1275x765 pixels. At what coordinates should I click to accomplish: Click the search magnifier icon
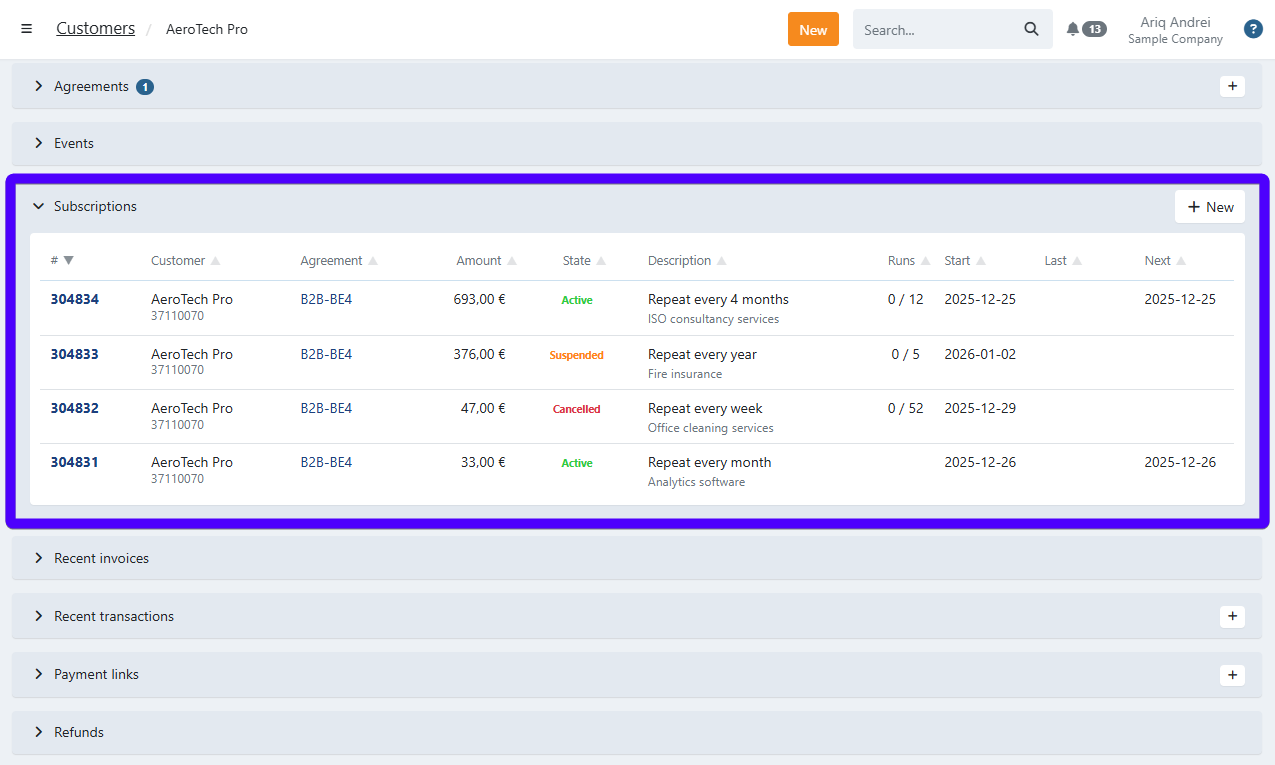[1031, 29]
